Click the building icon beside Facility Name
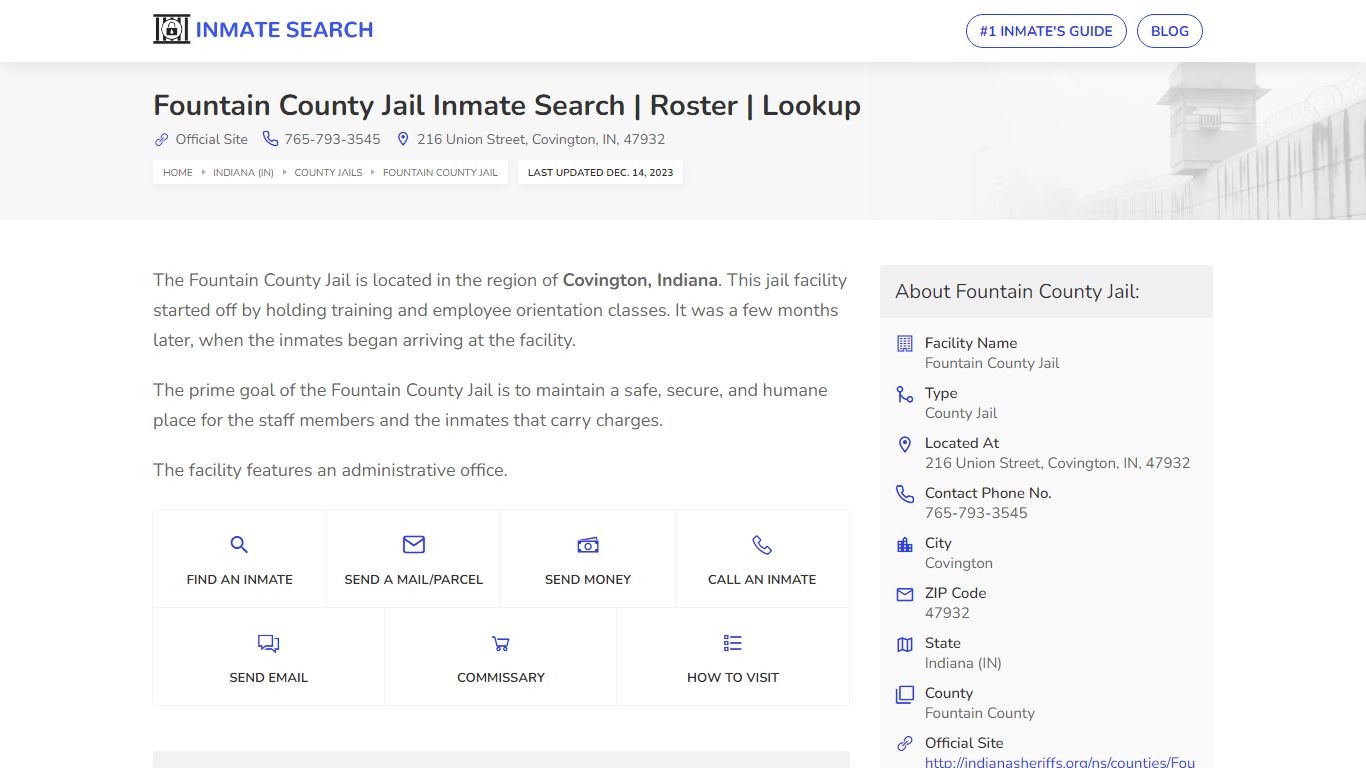This screenshot has height=768, width=1366. tap(905, 343)
